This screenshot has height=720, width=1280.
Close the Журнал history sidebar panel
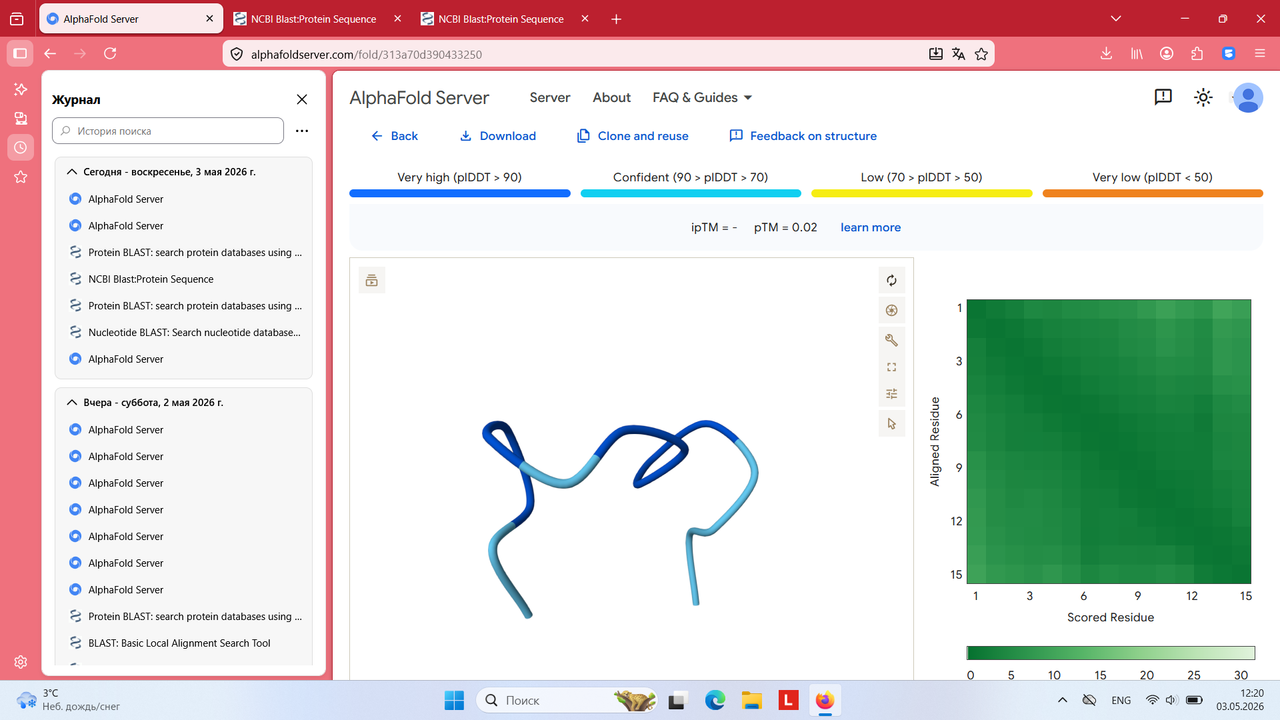pyautogui.click(x=302, y=99)
